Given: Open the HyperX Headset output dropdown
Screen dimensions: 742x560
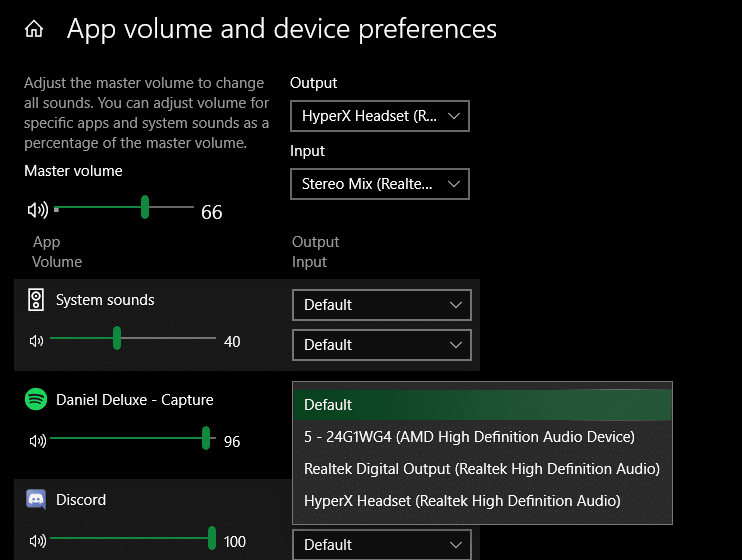Looking at the screenshot, I should (x=380, y=116).
